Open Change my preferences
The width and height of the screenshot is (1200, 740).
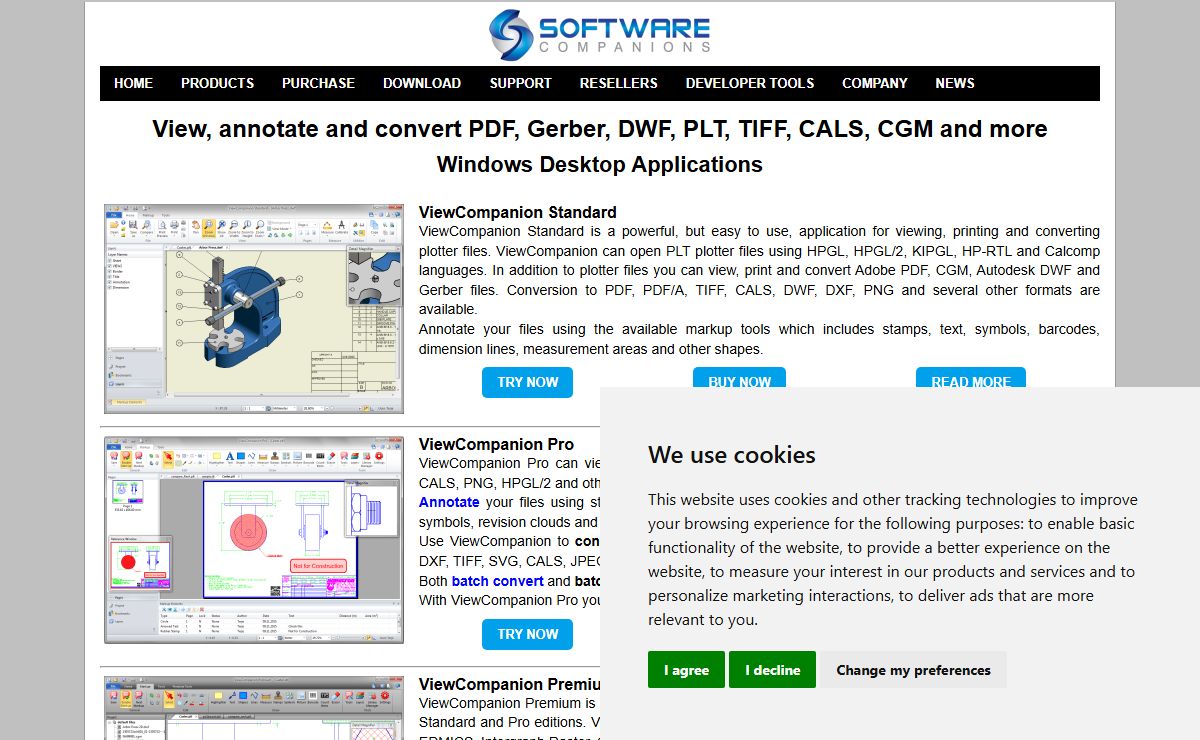click(913, 670)
